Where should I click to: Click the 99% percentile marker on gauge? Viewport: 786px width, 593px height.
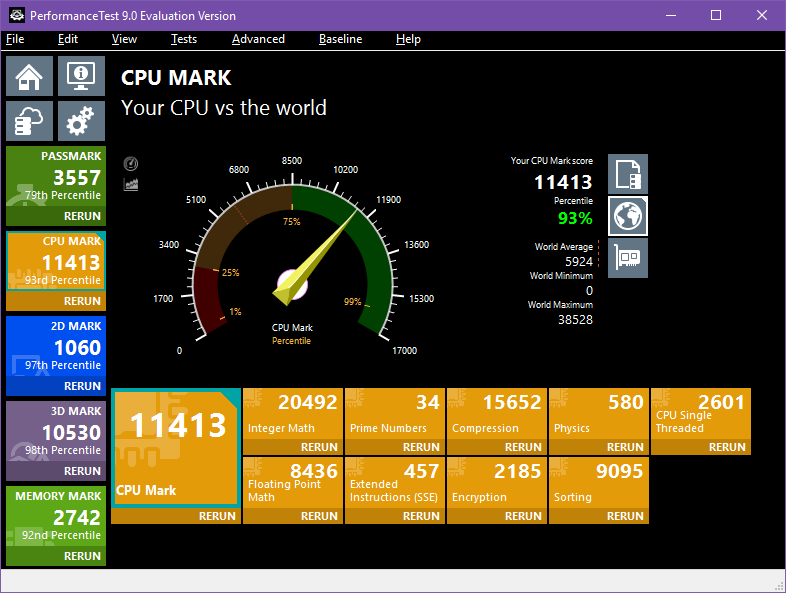coord(352,301)
